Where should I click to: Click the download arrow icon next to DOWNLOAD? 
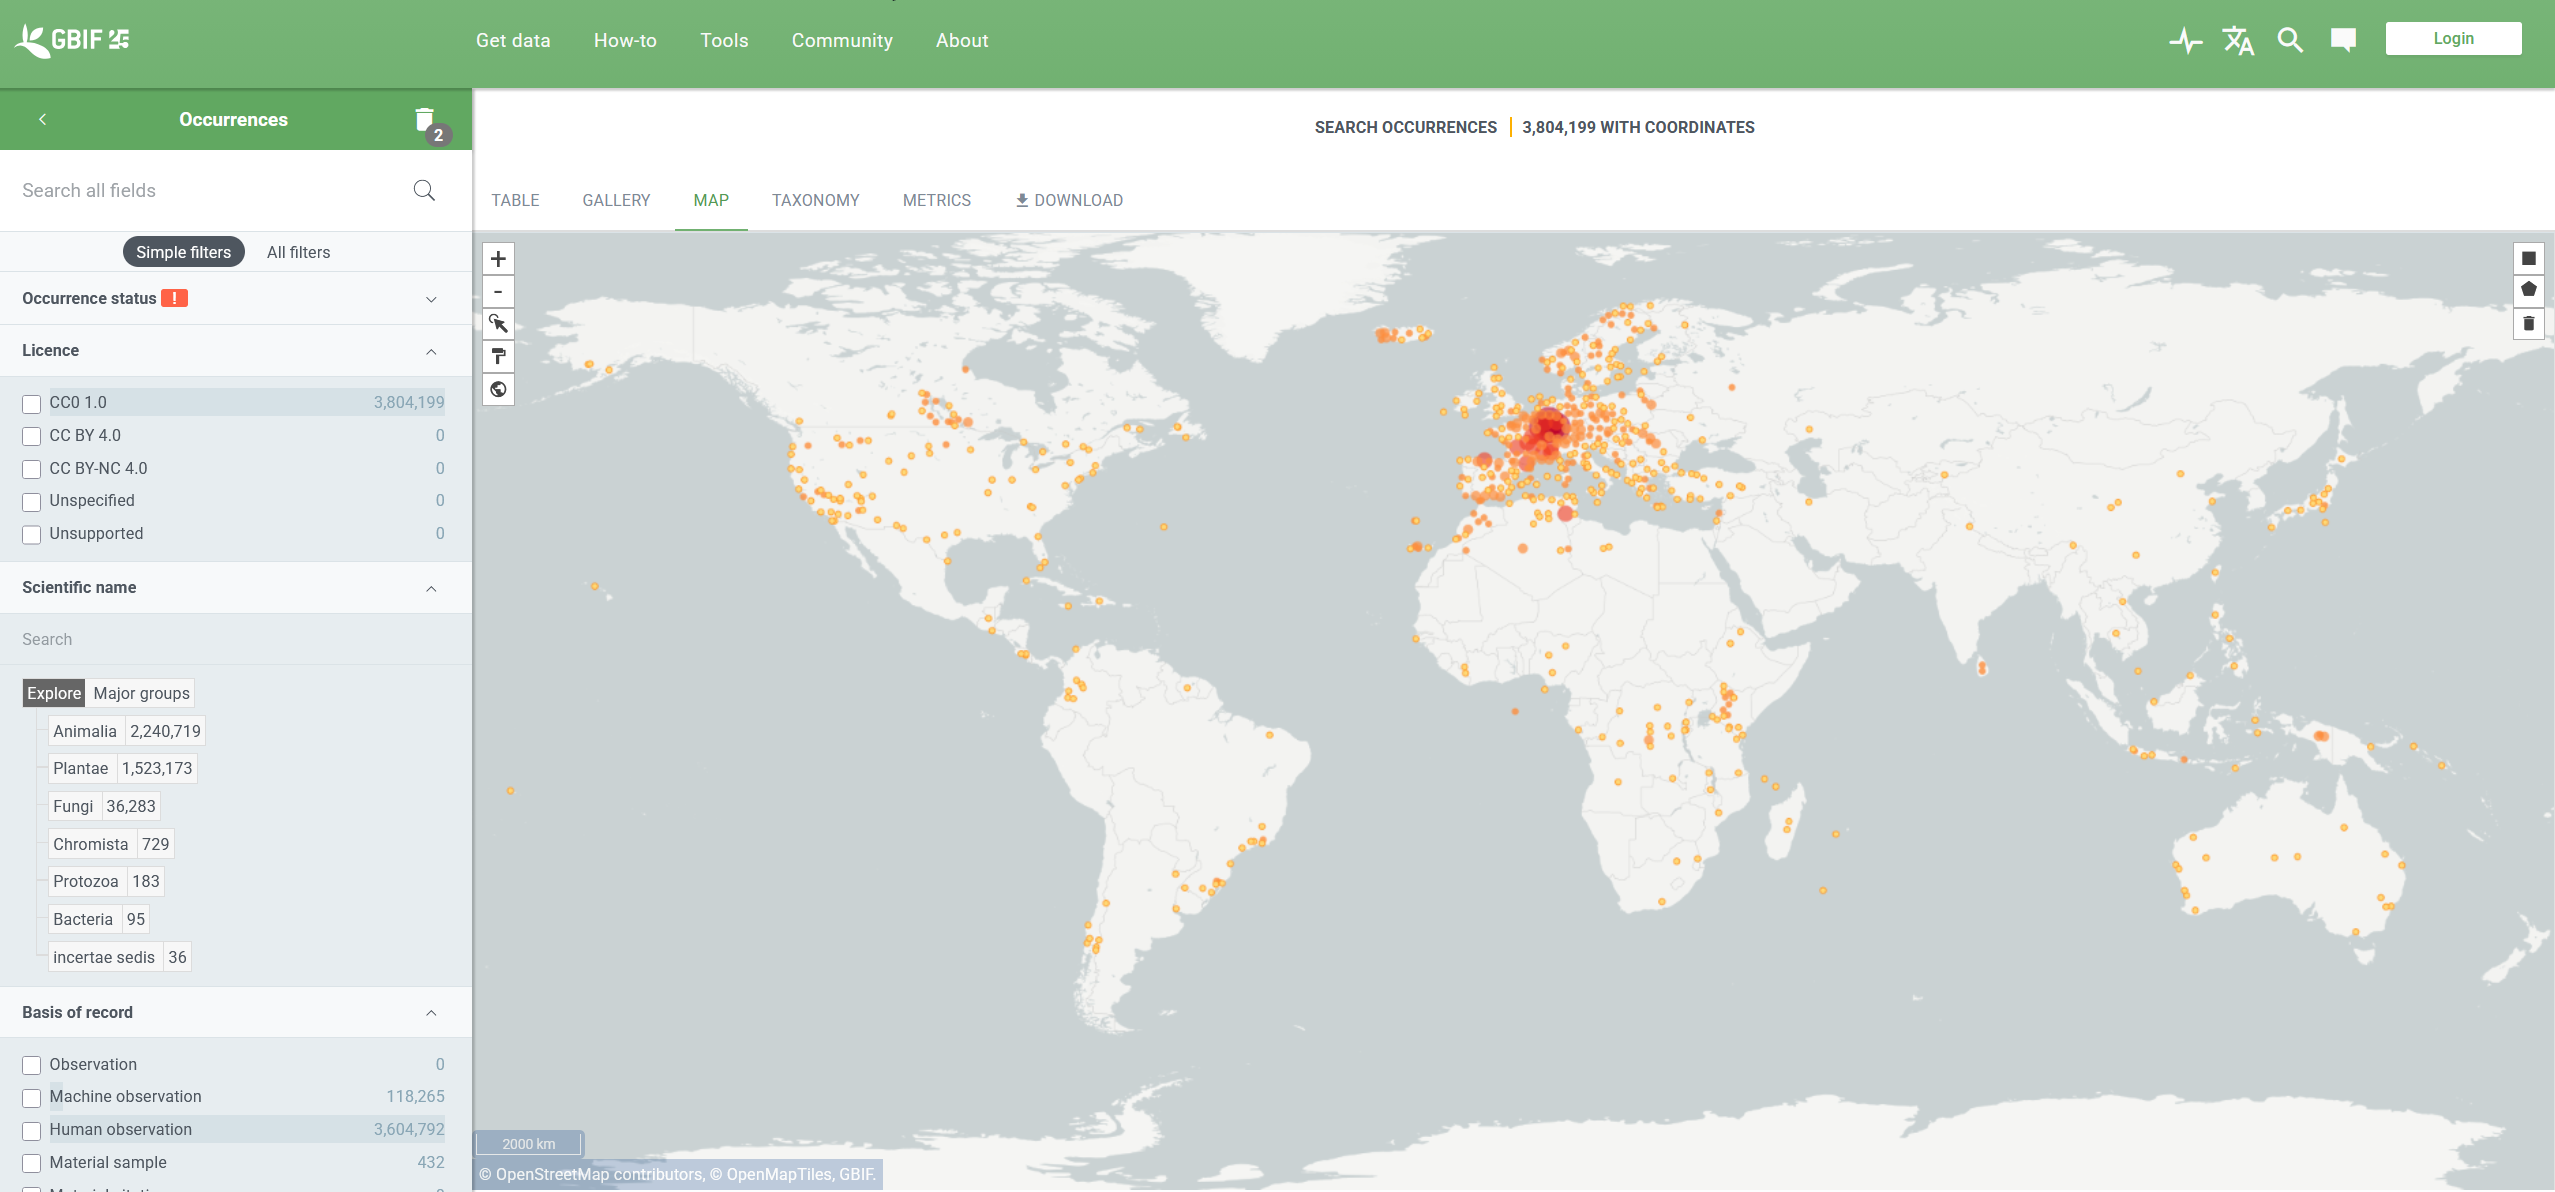1022,200
